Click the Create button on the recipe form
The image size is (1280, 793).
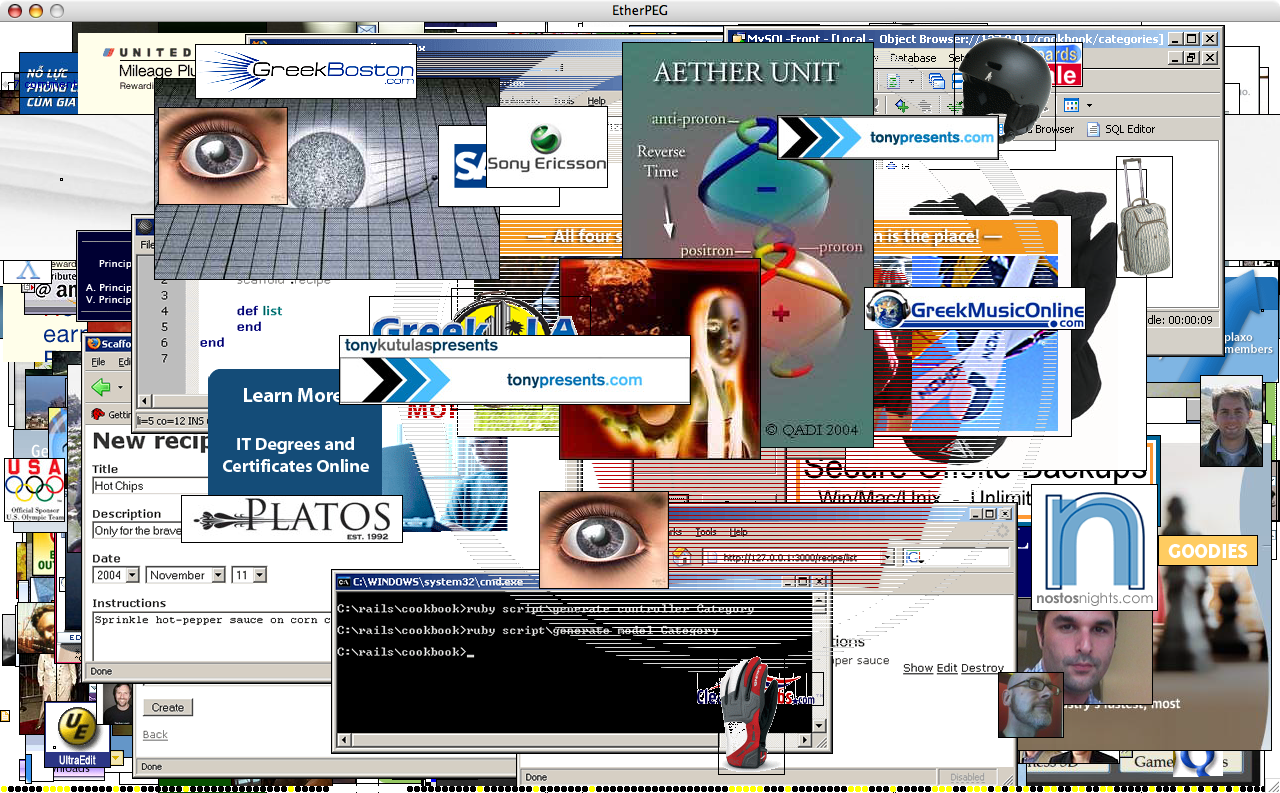coord(168,707)
